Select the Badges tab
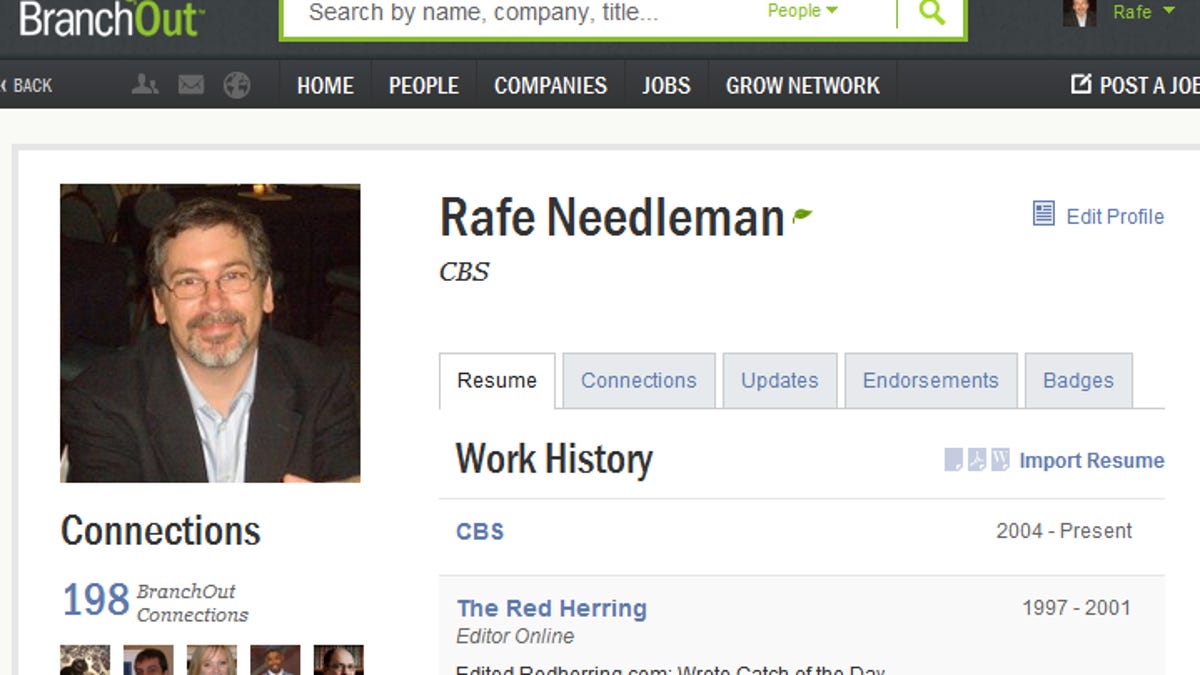The width and height of the screenshot is (1200, 675). point(1078,381)
